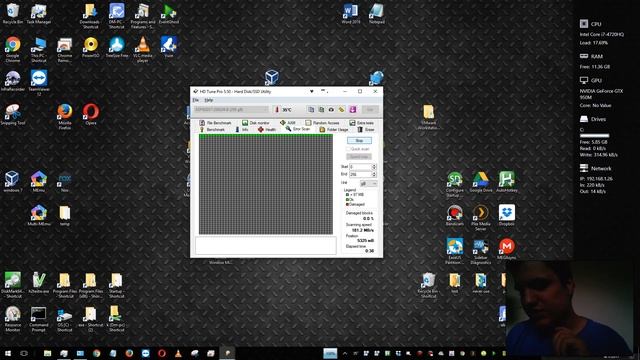Open the File menu in HD Tune
The image size is (640, 360).
pos(196,100)
